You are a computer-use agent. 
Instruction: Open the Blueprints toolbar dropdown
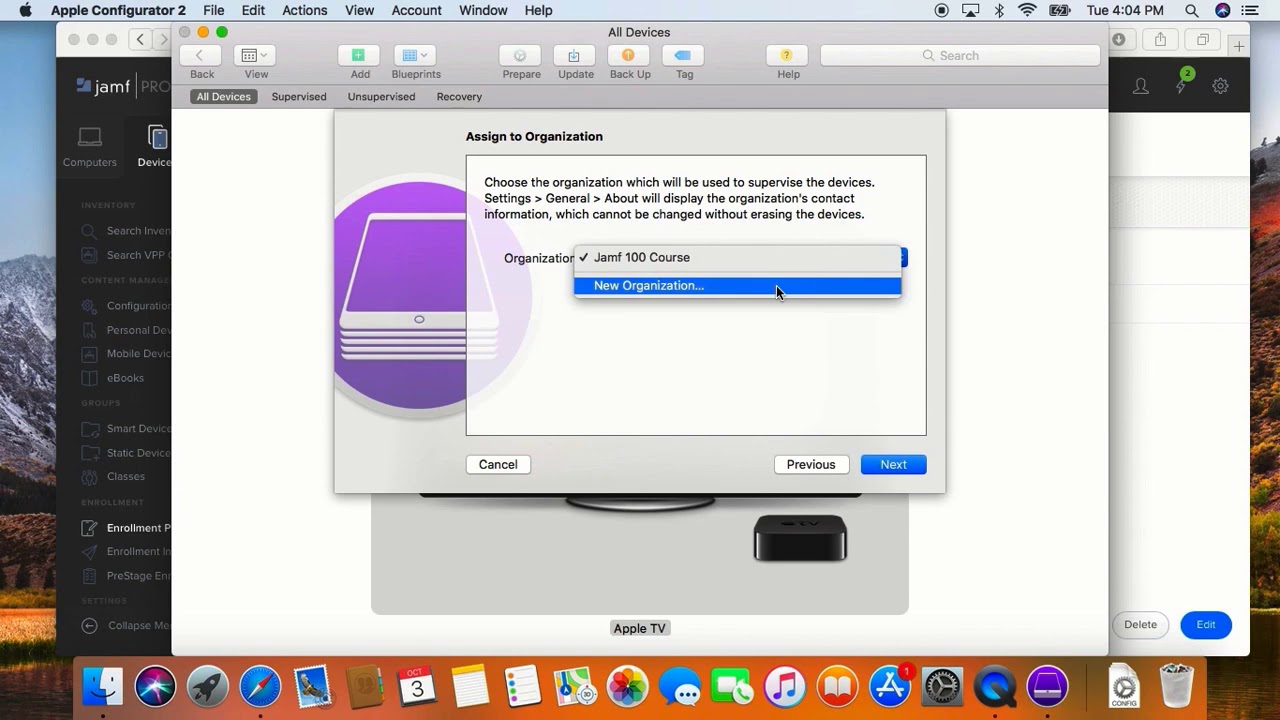[x=415, y=56]
